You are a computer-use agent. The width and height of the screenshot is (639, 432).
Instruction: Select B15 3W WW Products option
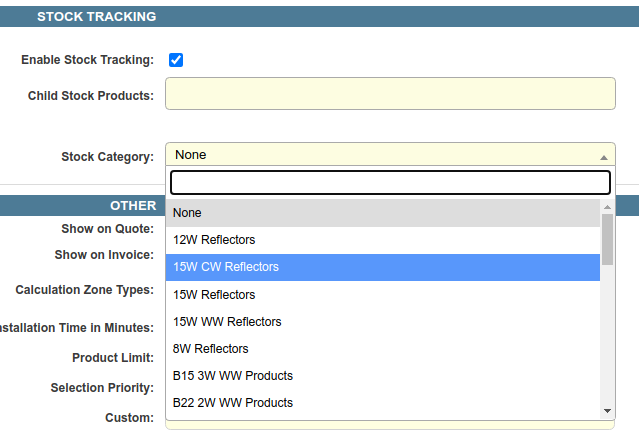(382, 376)
